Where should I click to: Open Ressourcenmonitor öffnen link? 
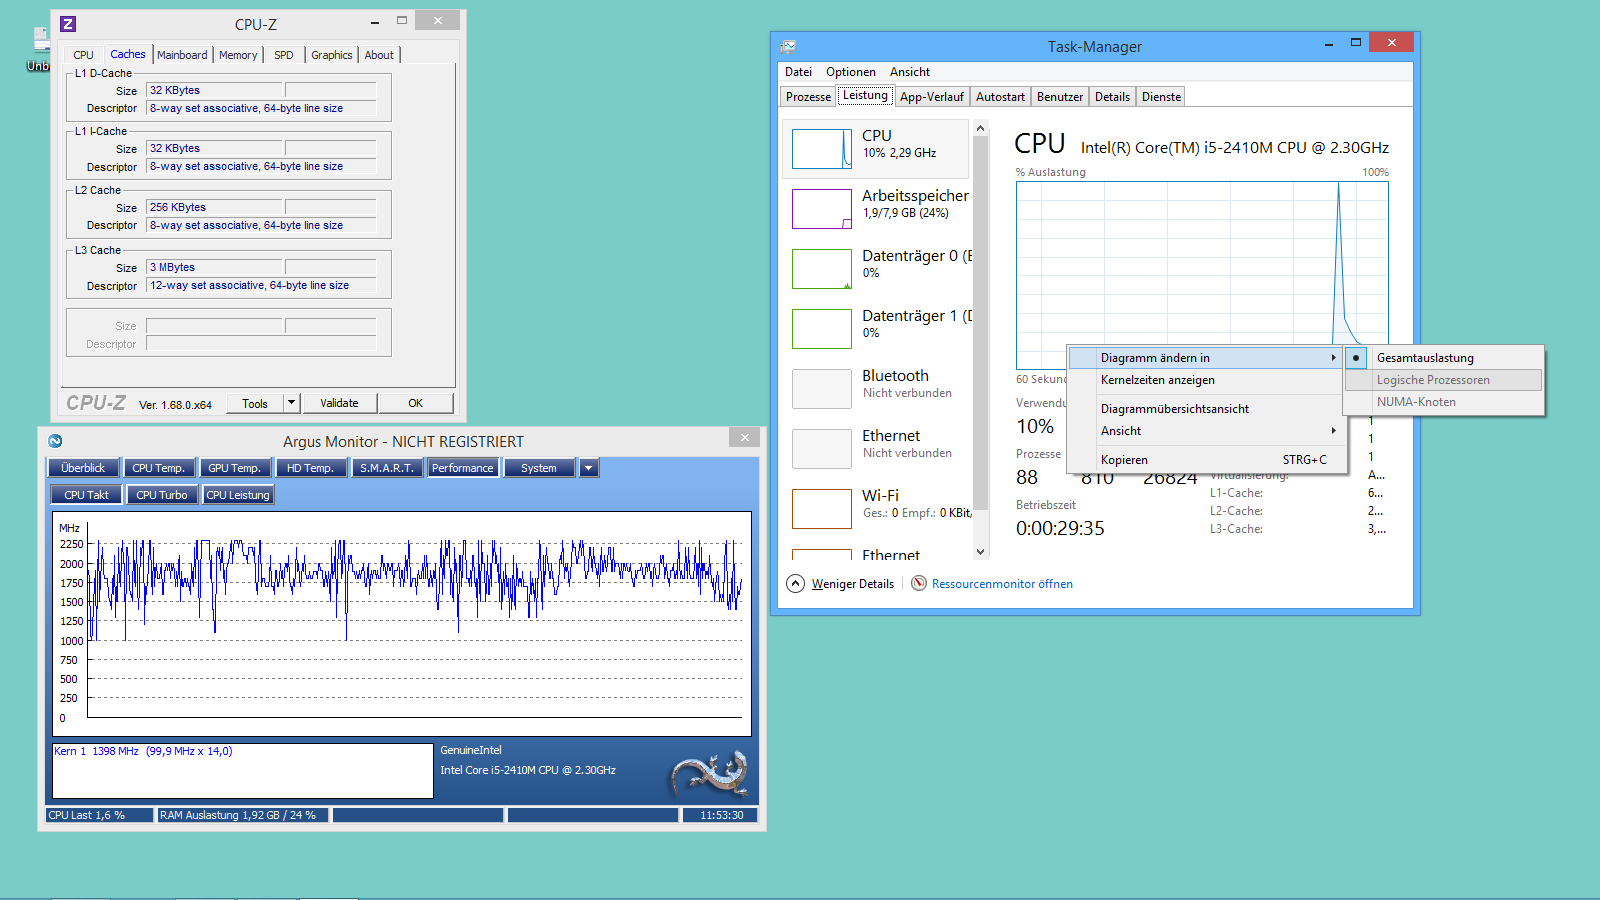pos(1002,584)
